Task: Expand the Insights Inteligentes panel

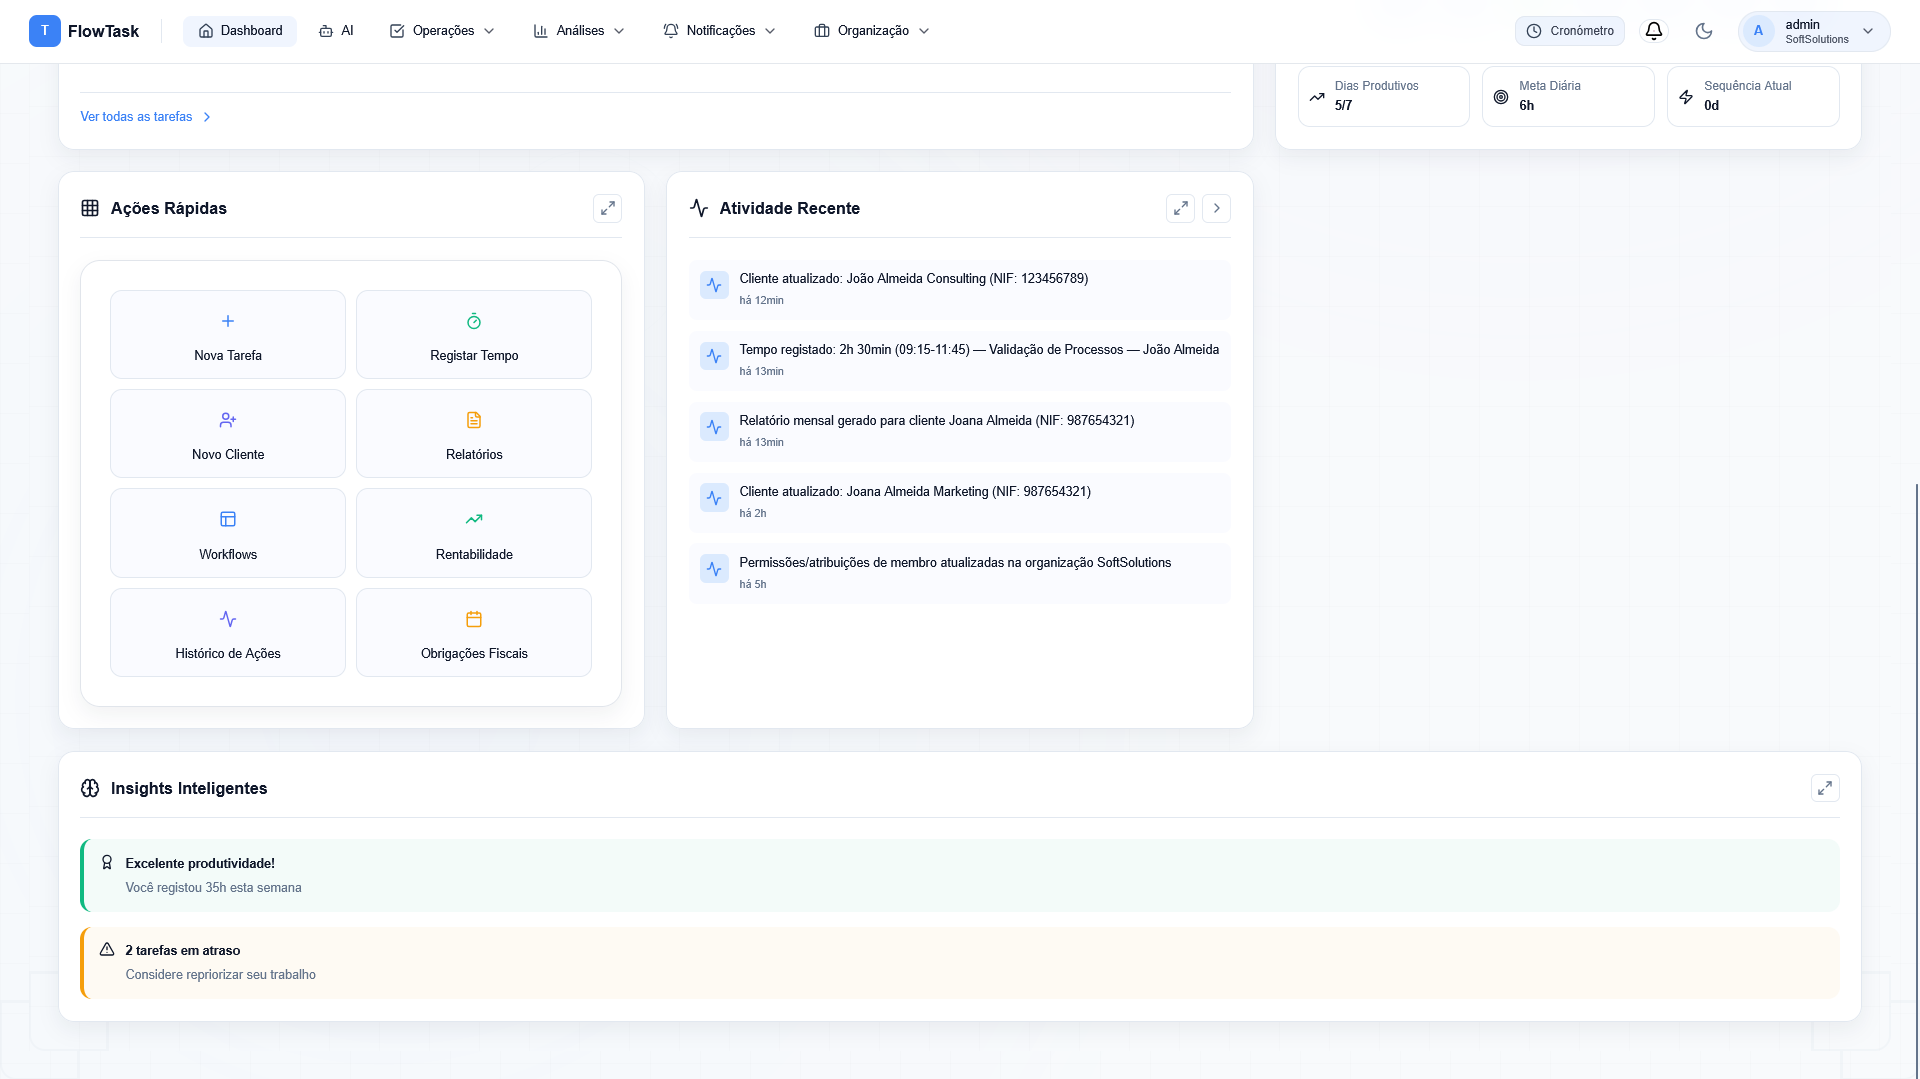Action: click(1825, 788)
